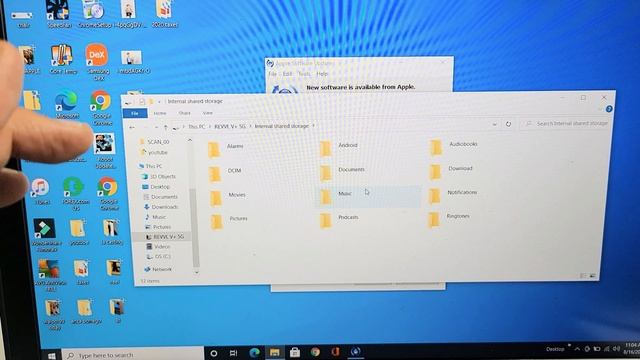Image resolution: width=640 pixels, height=360 pixels.
Task: Click the navigation pane scroll up arrow
Action: 190,140
